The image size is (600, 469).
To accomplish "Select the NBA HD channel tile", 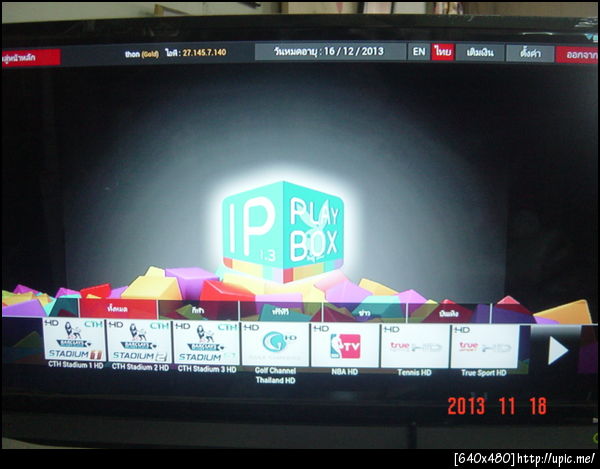I will tap(345, 345).
